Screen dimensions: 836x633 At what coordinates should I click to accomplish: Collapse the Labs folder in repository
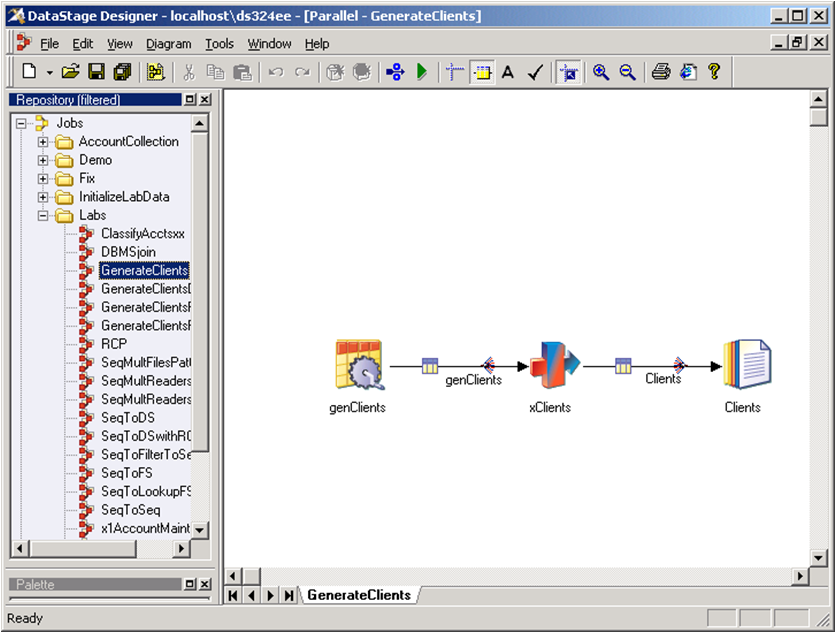tap(43, 215)
